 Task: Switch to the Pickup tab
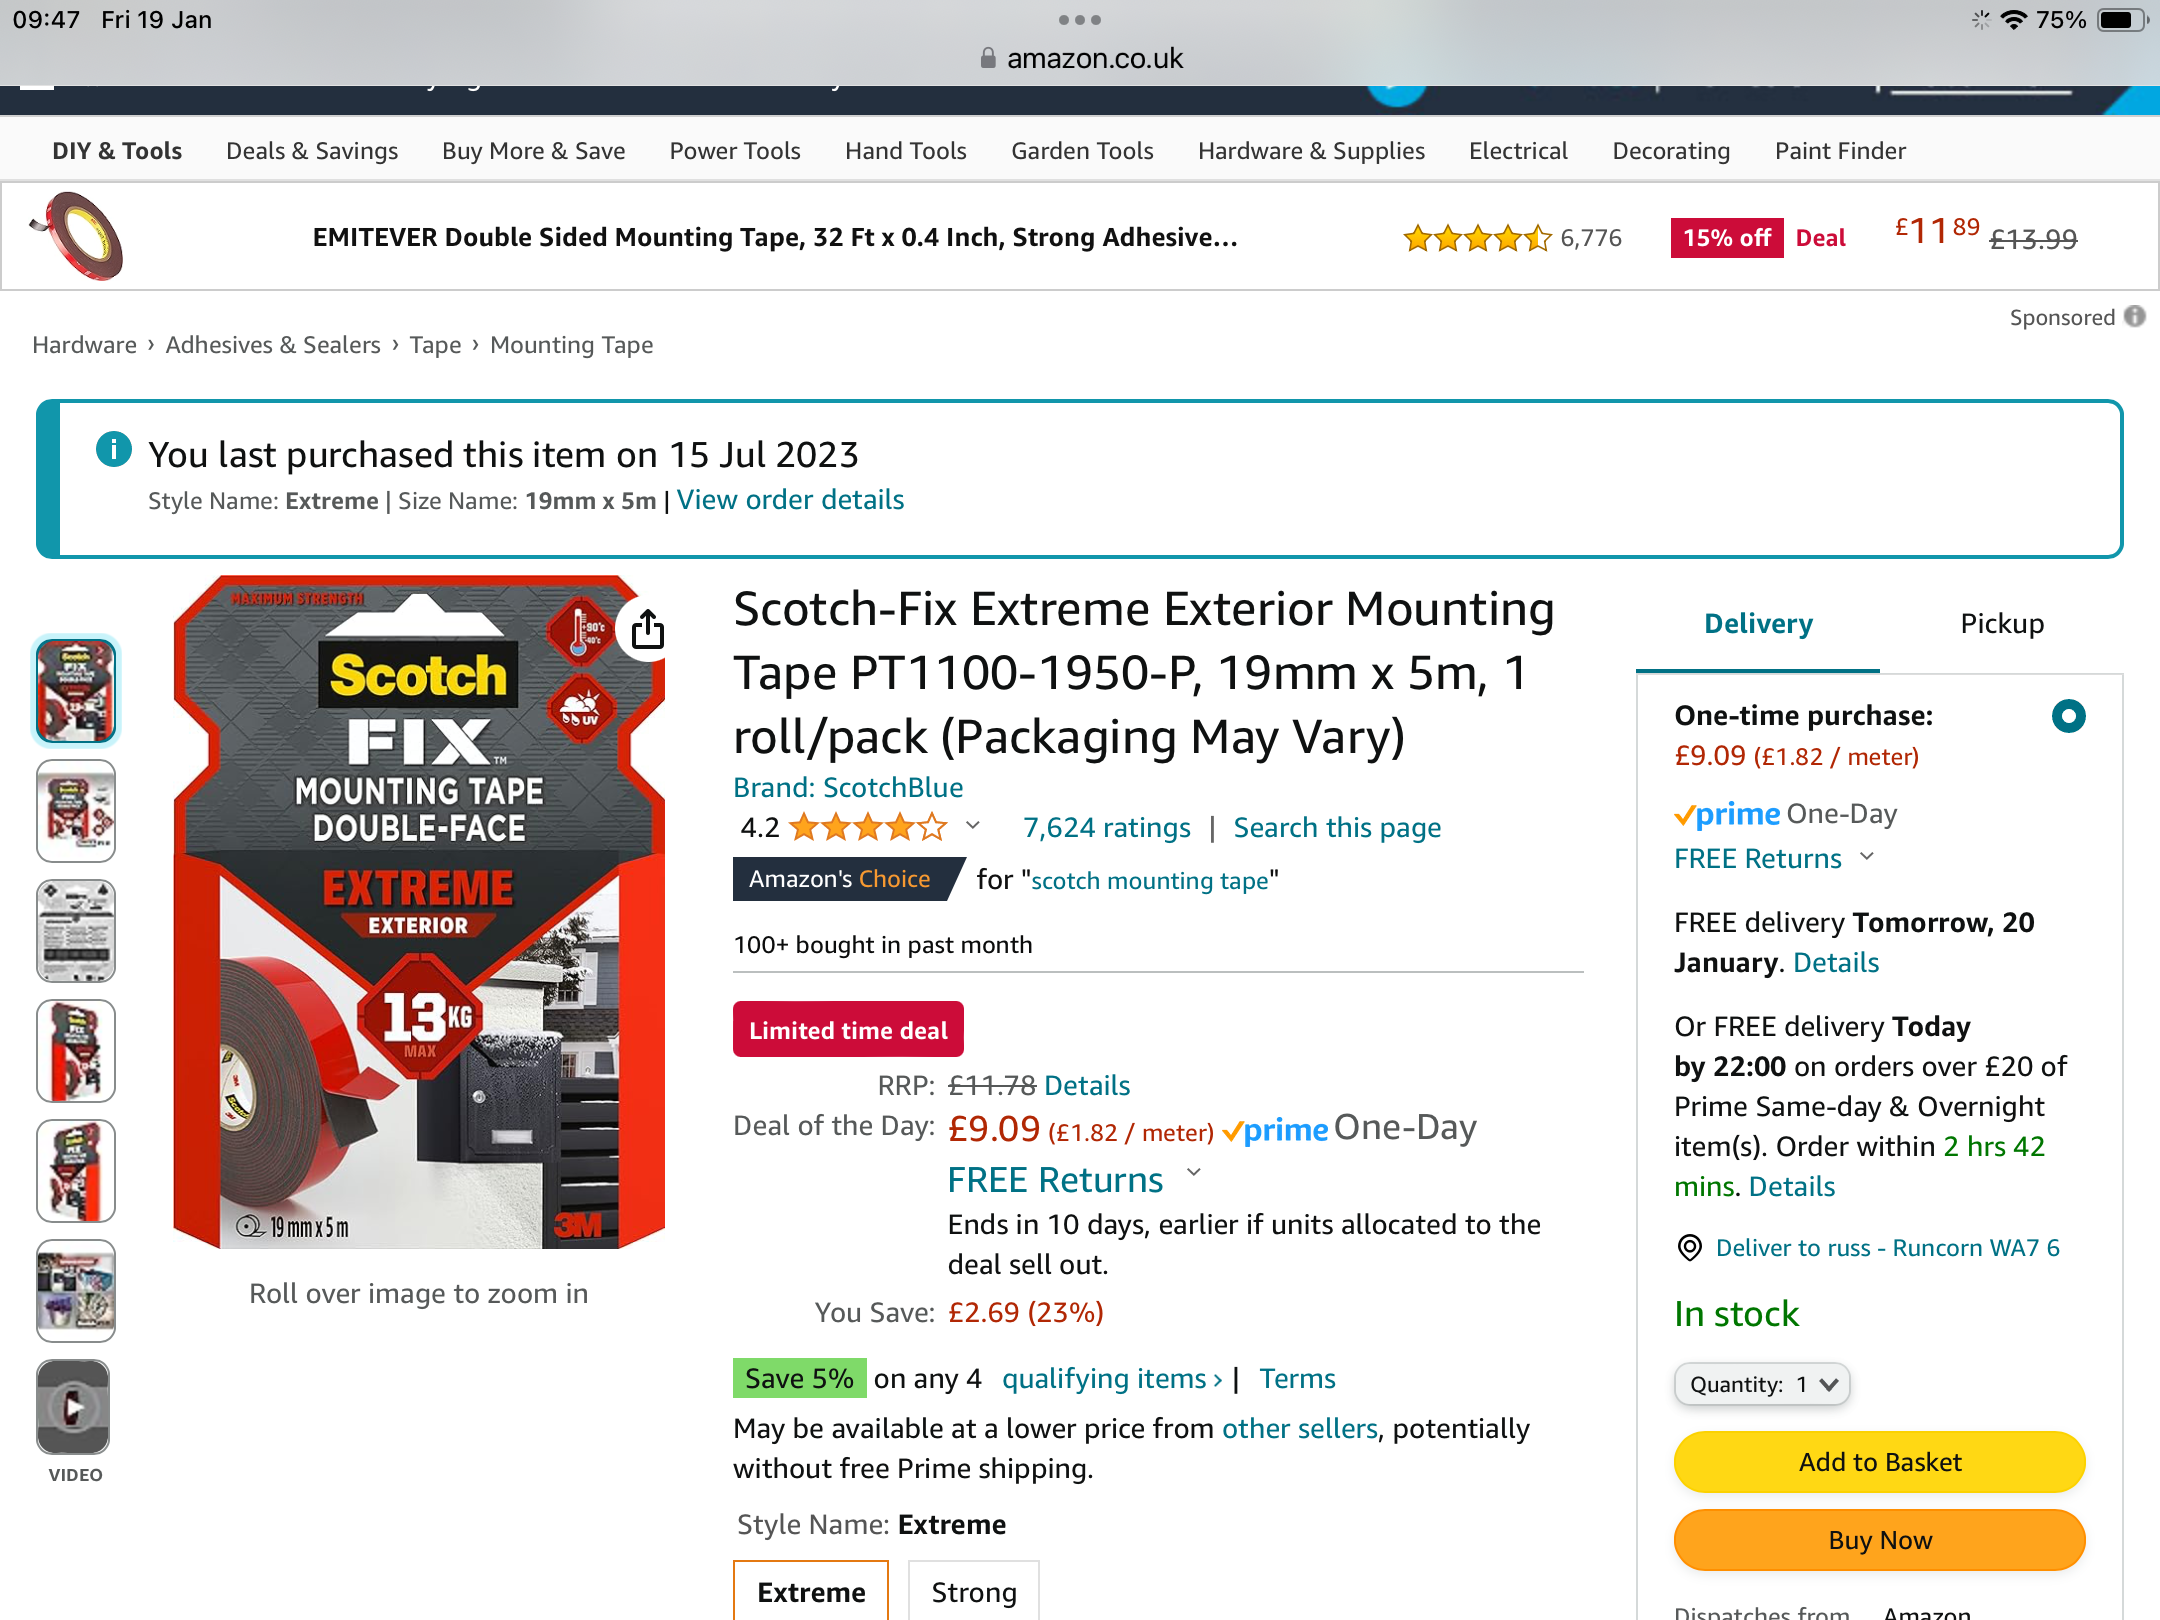(2002, 623)
